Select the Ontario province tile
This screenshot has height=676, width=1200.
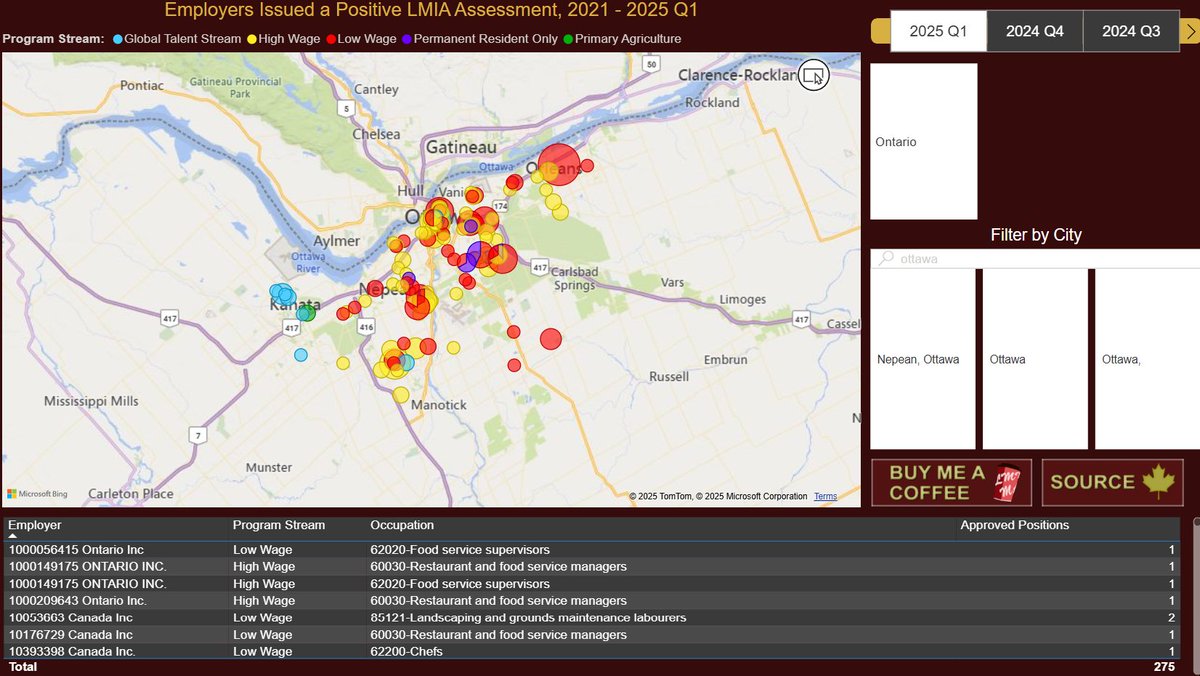coord(923,142)
